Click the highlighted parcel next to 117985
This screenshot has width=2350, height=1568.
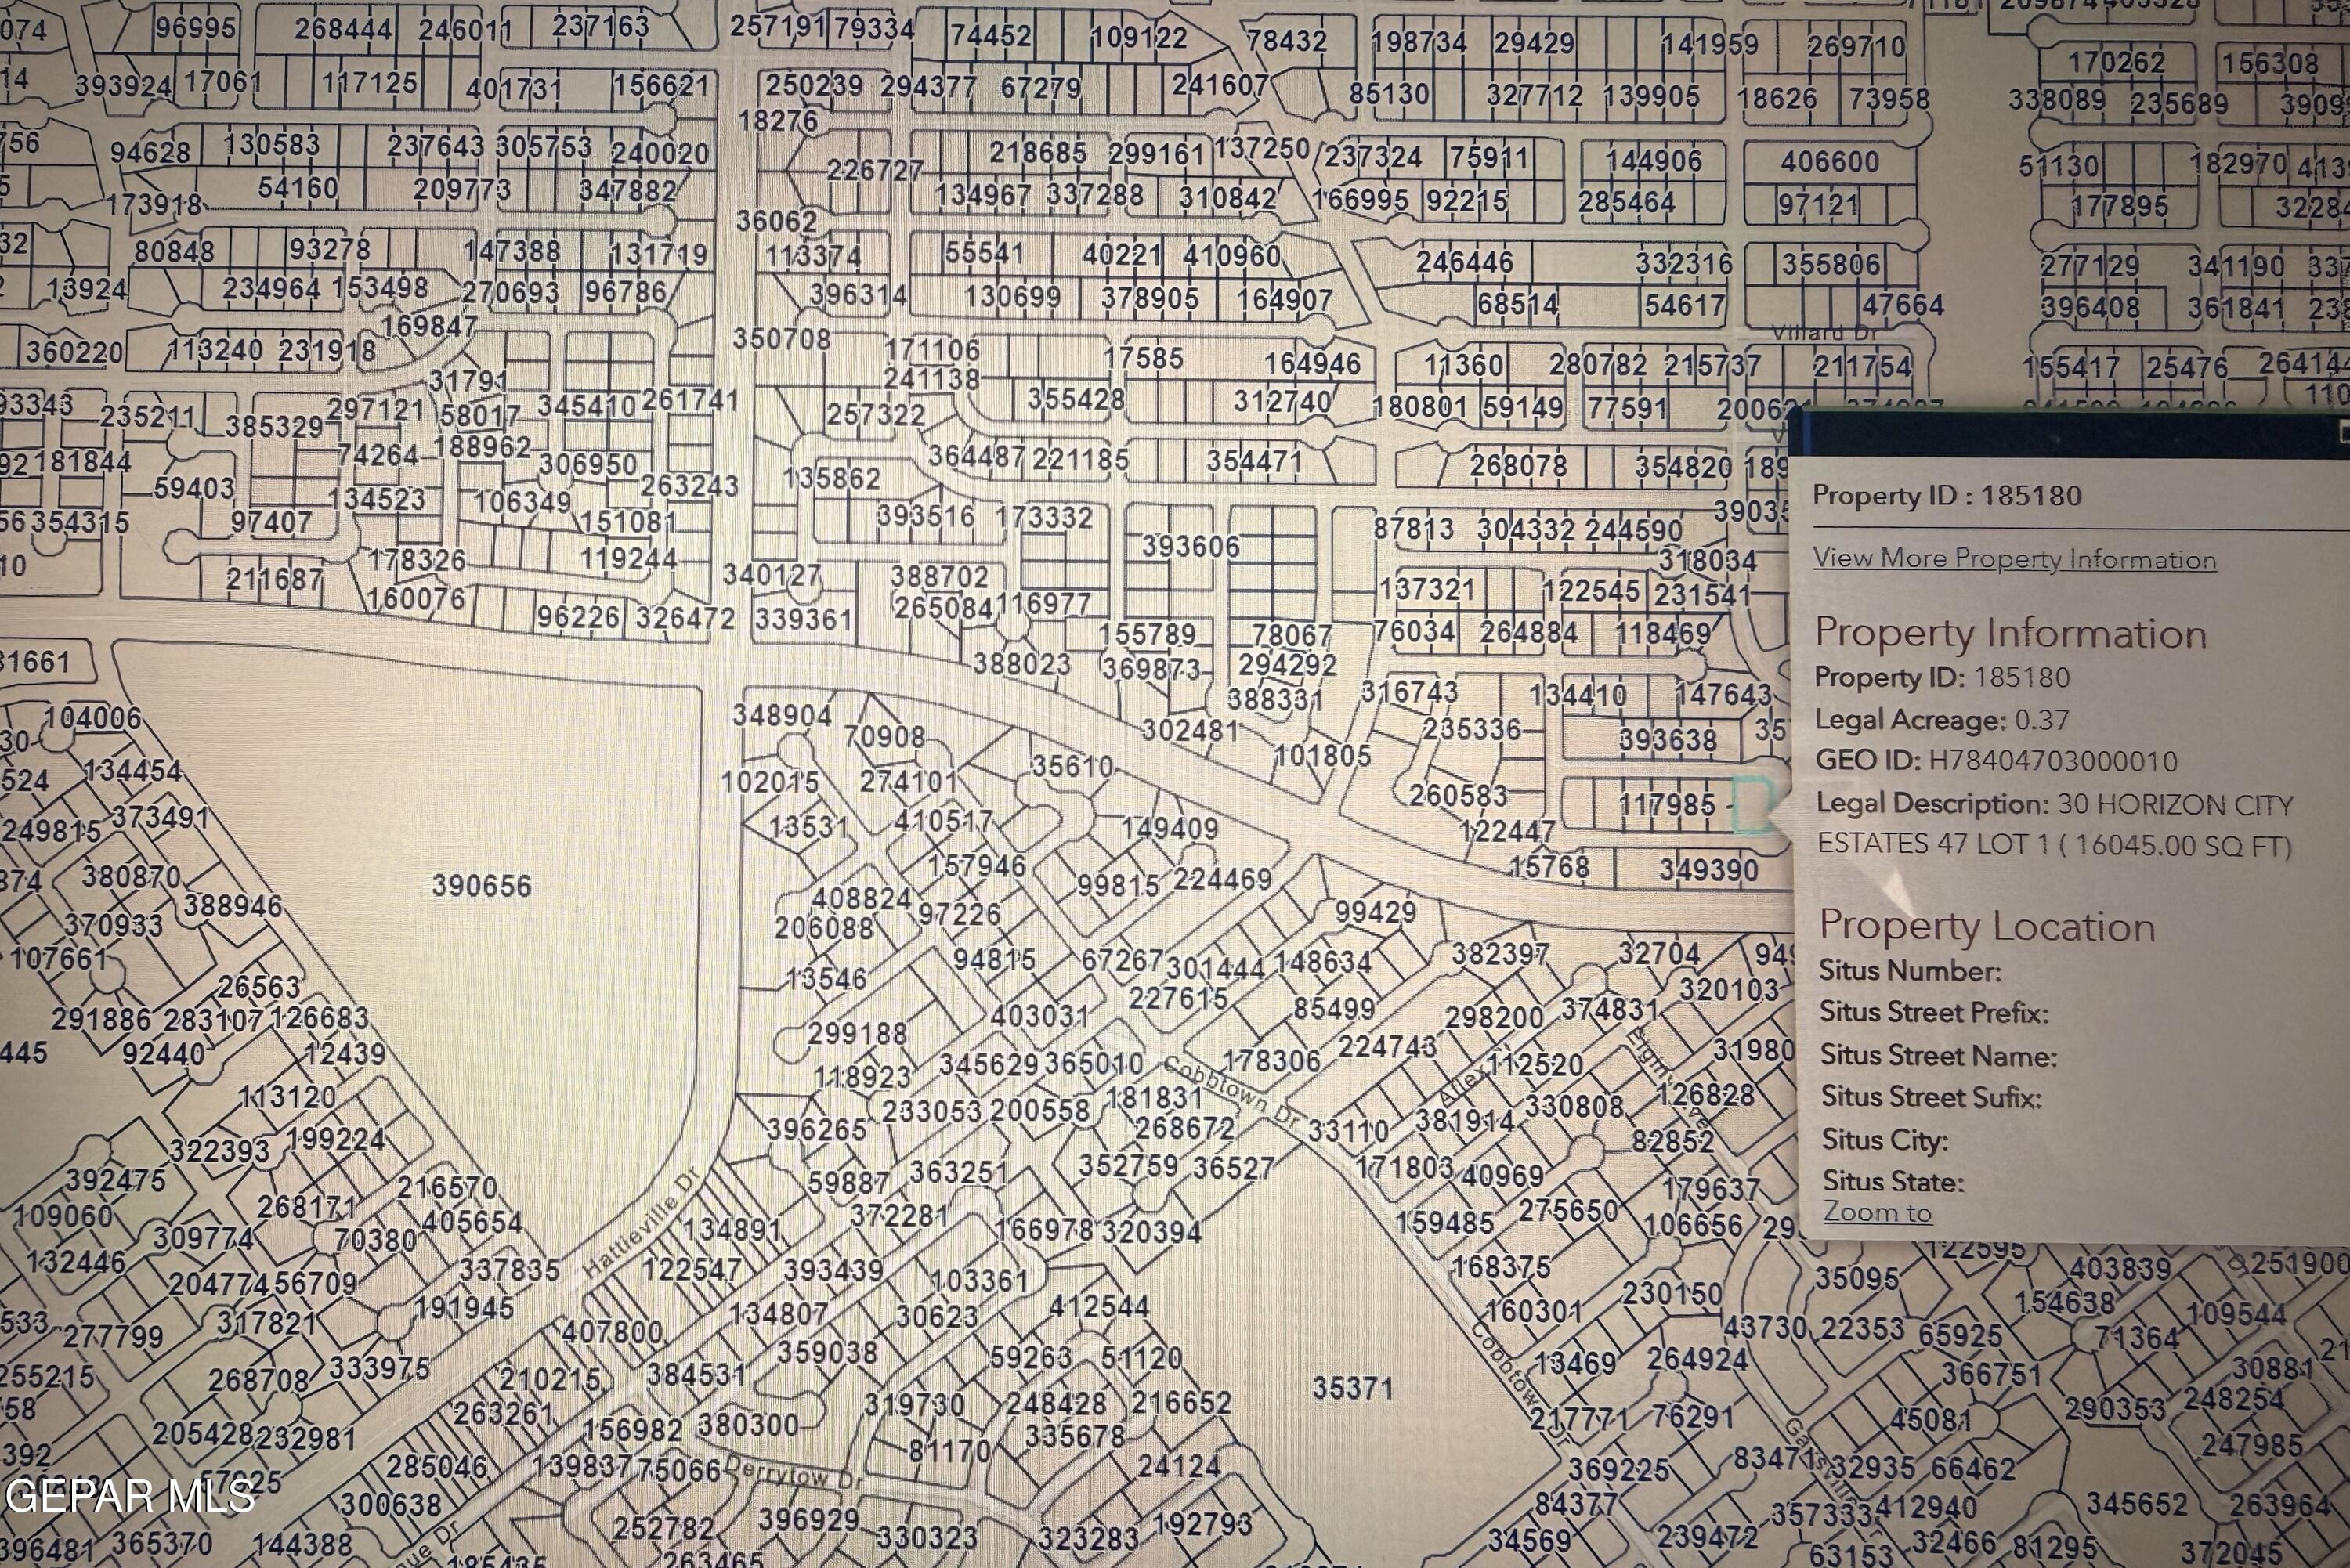[x=1751, y=805]
